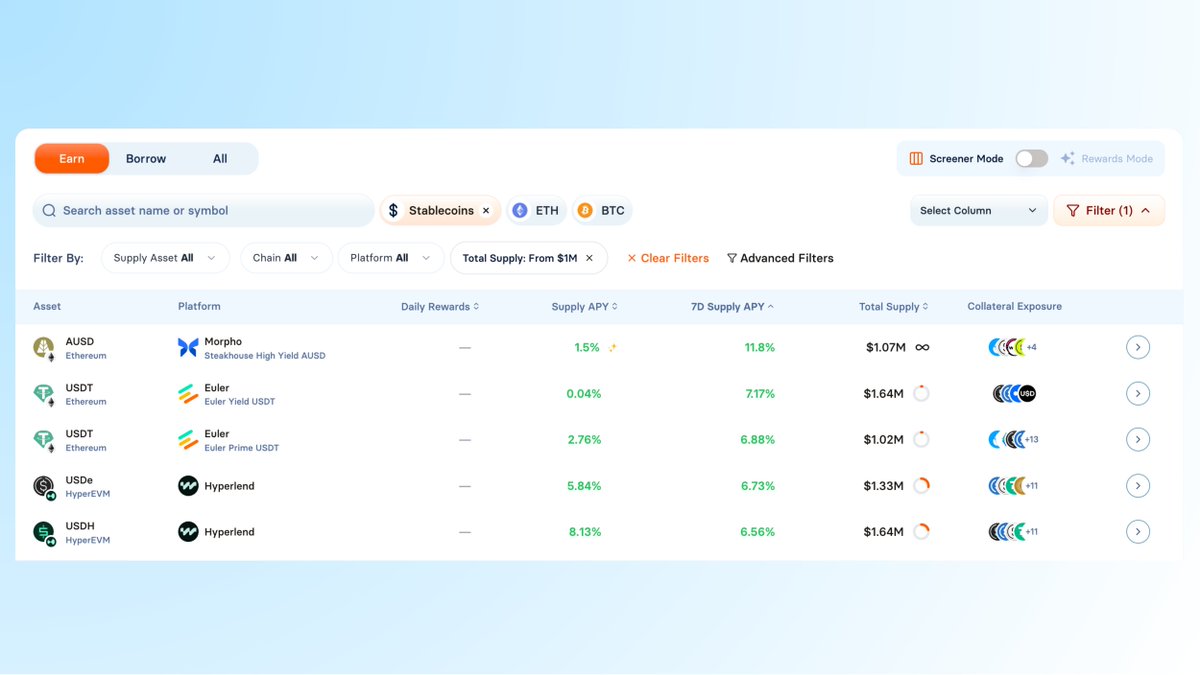Sort by Supply APY column
This screenshot has width=1200, height=675.
click(x=585, y=307)
